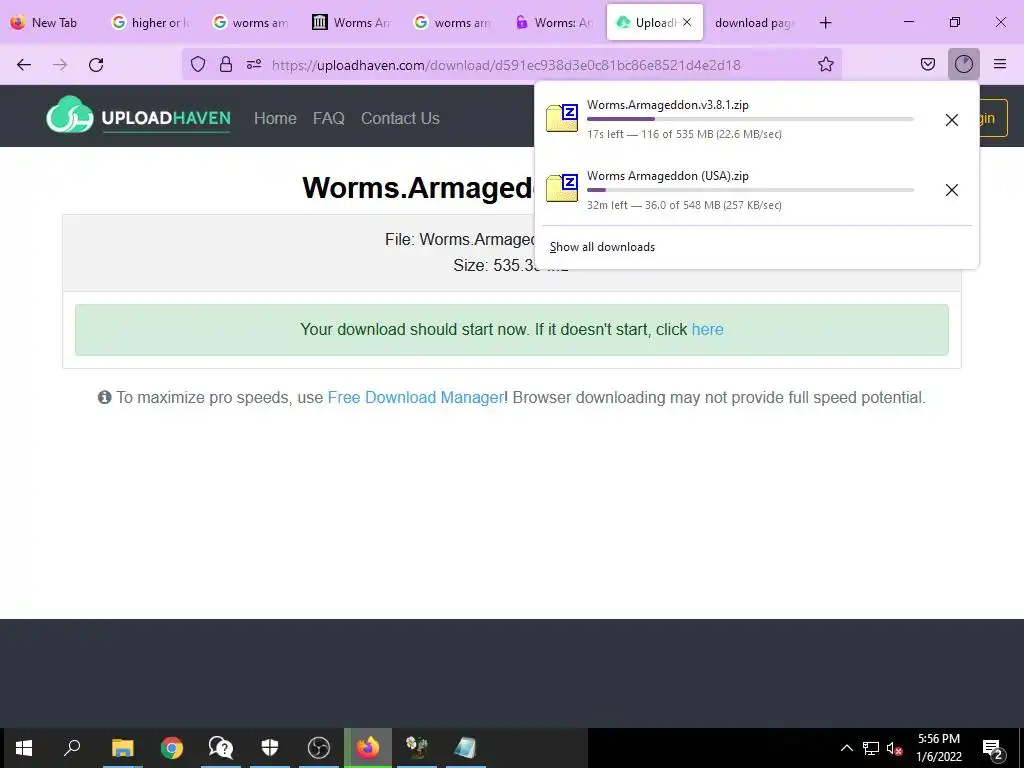Select '32m left — 36.0 of 548 MB' status text
The width and height of the screenshot is (1024, 768).
pos(684,204)
